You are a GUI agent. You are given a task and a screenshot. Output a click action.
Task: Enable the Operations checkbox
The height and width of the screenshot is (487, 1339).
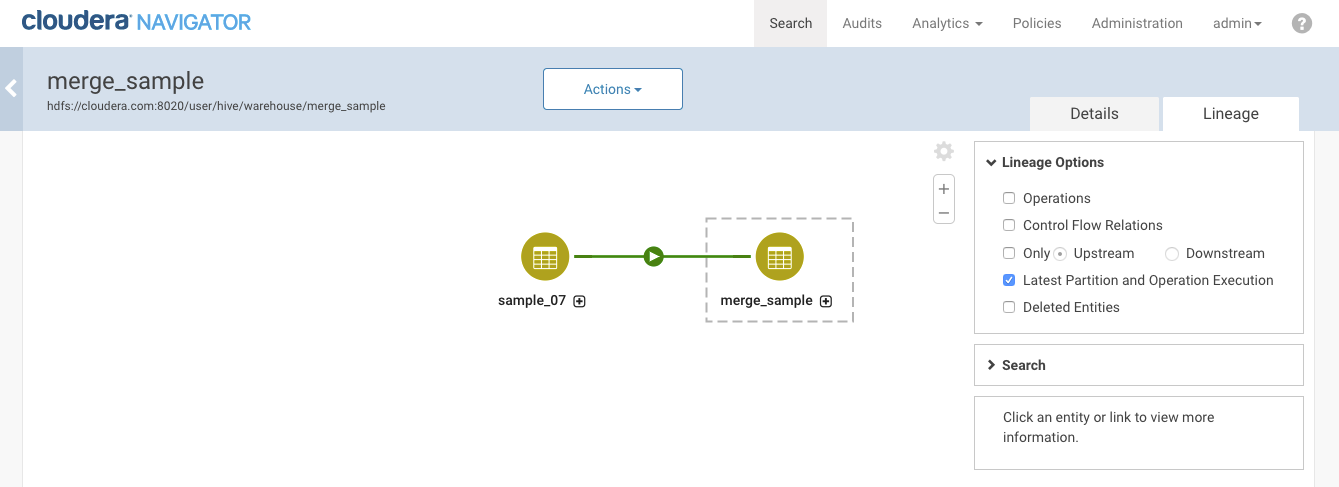[1009, 198]
